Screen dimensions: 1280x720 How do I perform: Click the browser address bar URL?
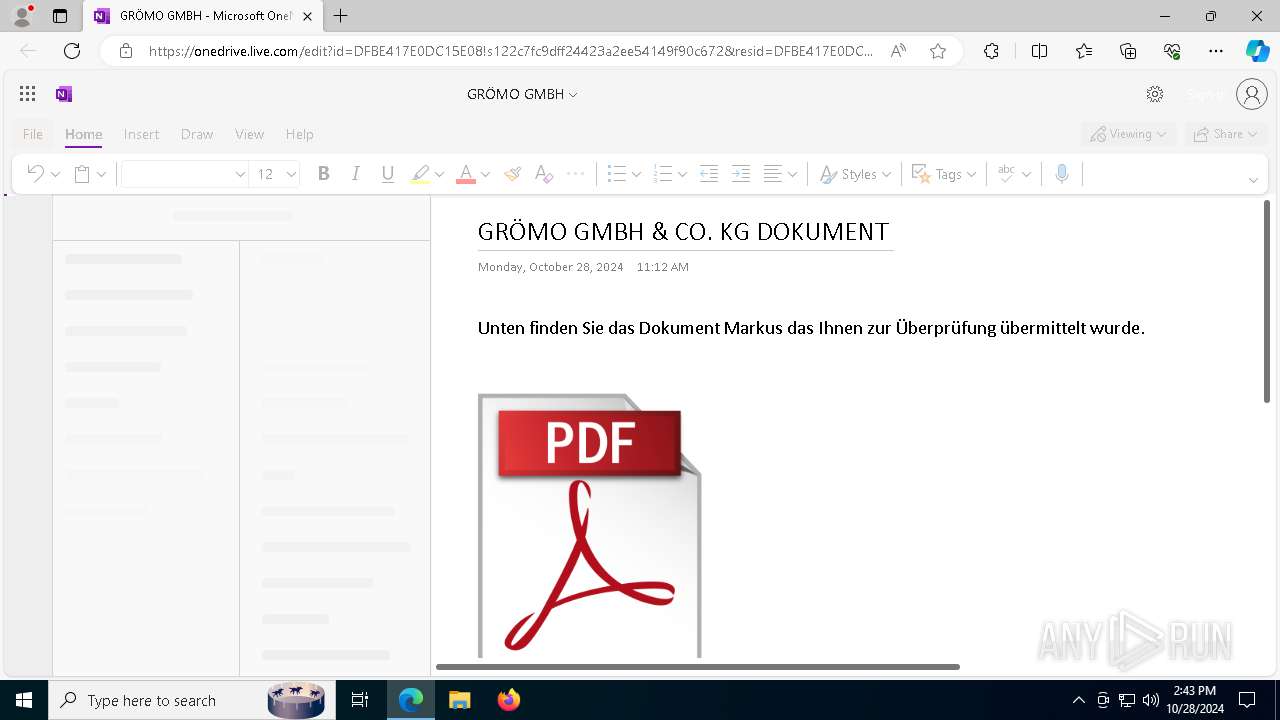510,51
